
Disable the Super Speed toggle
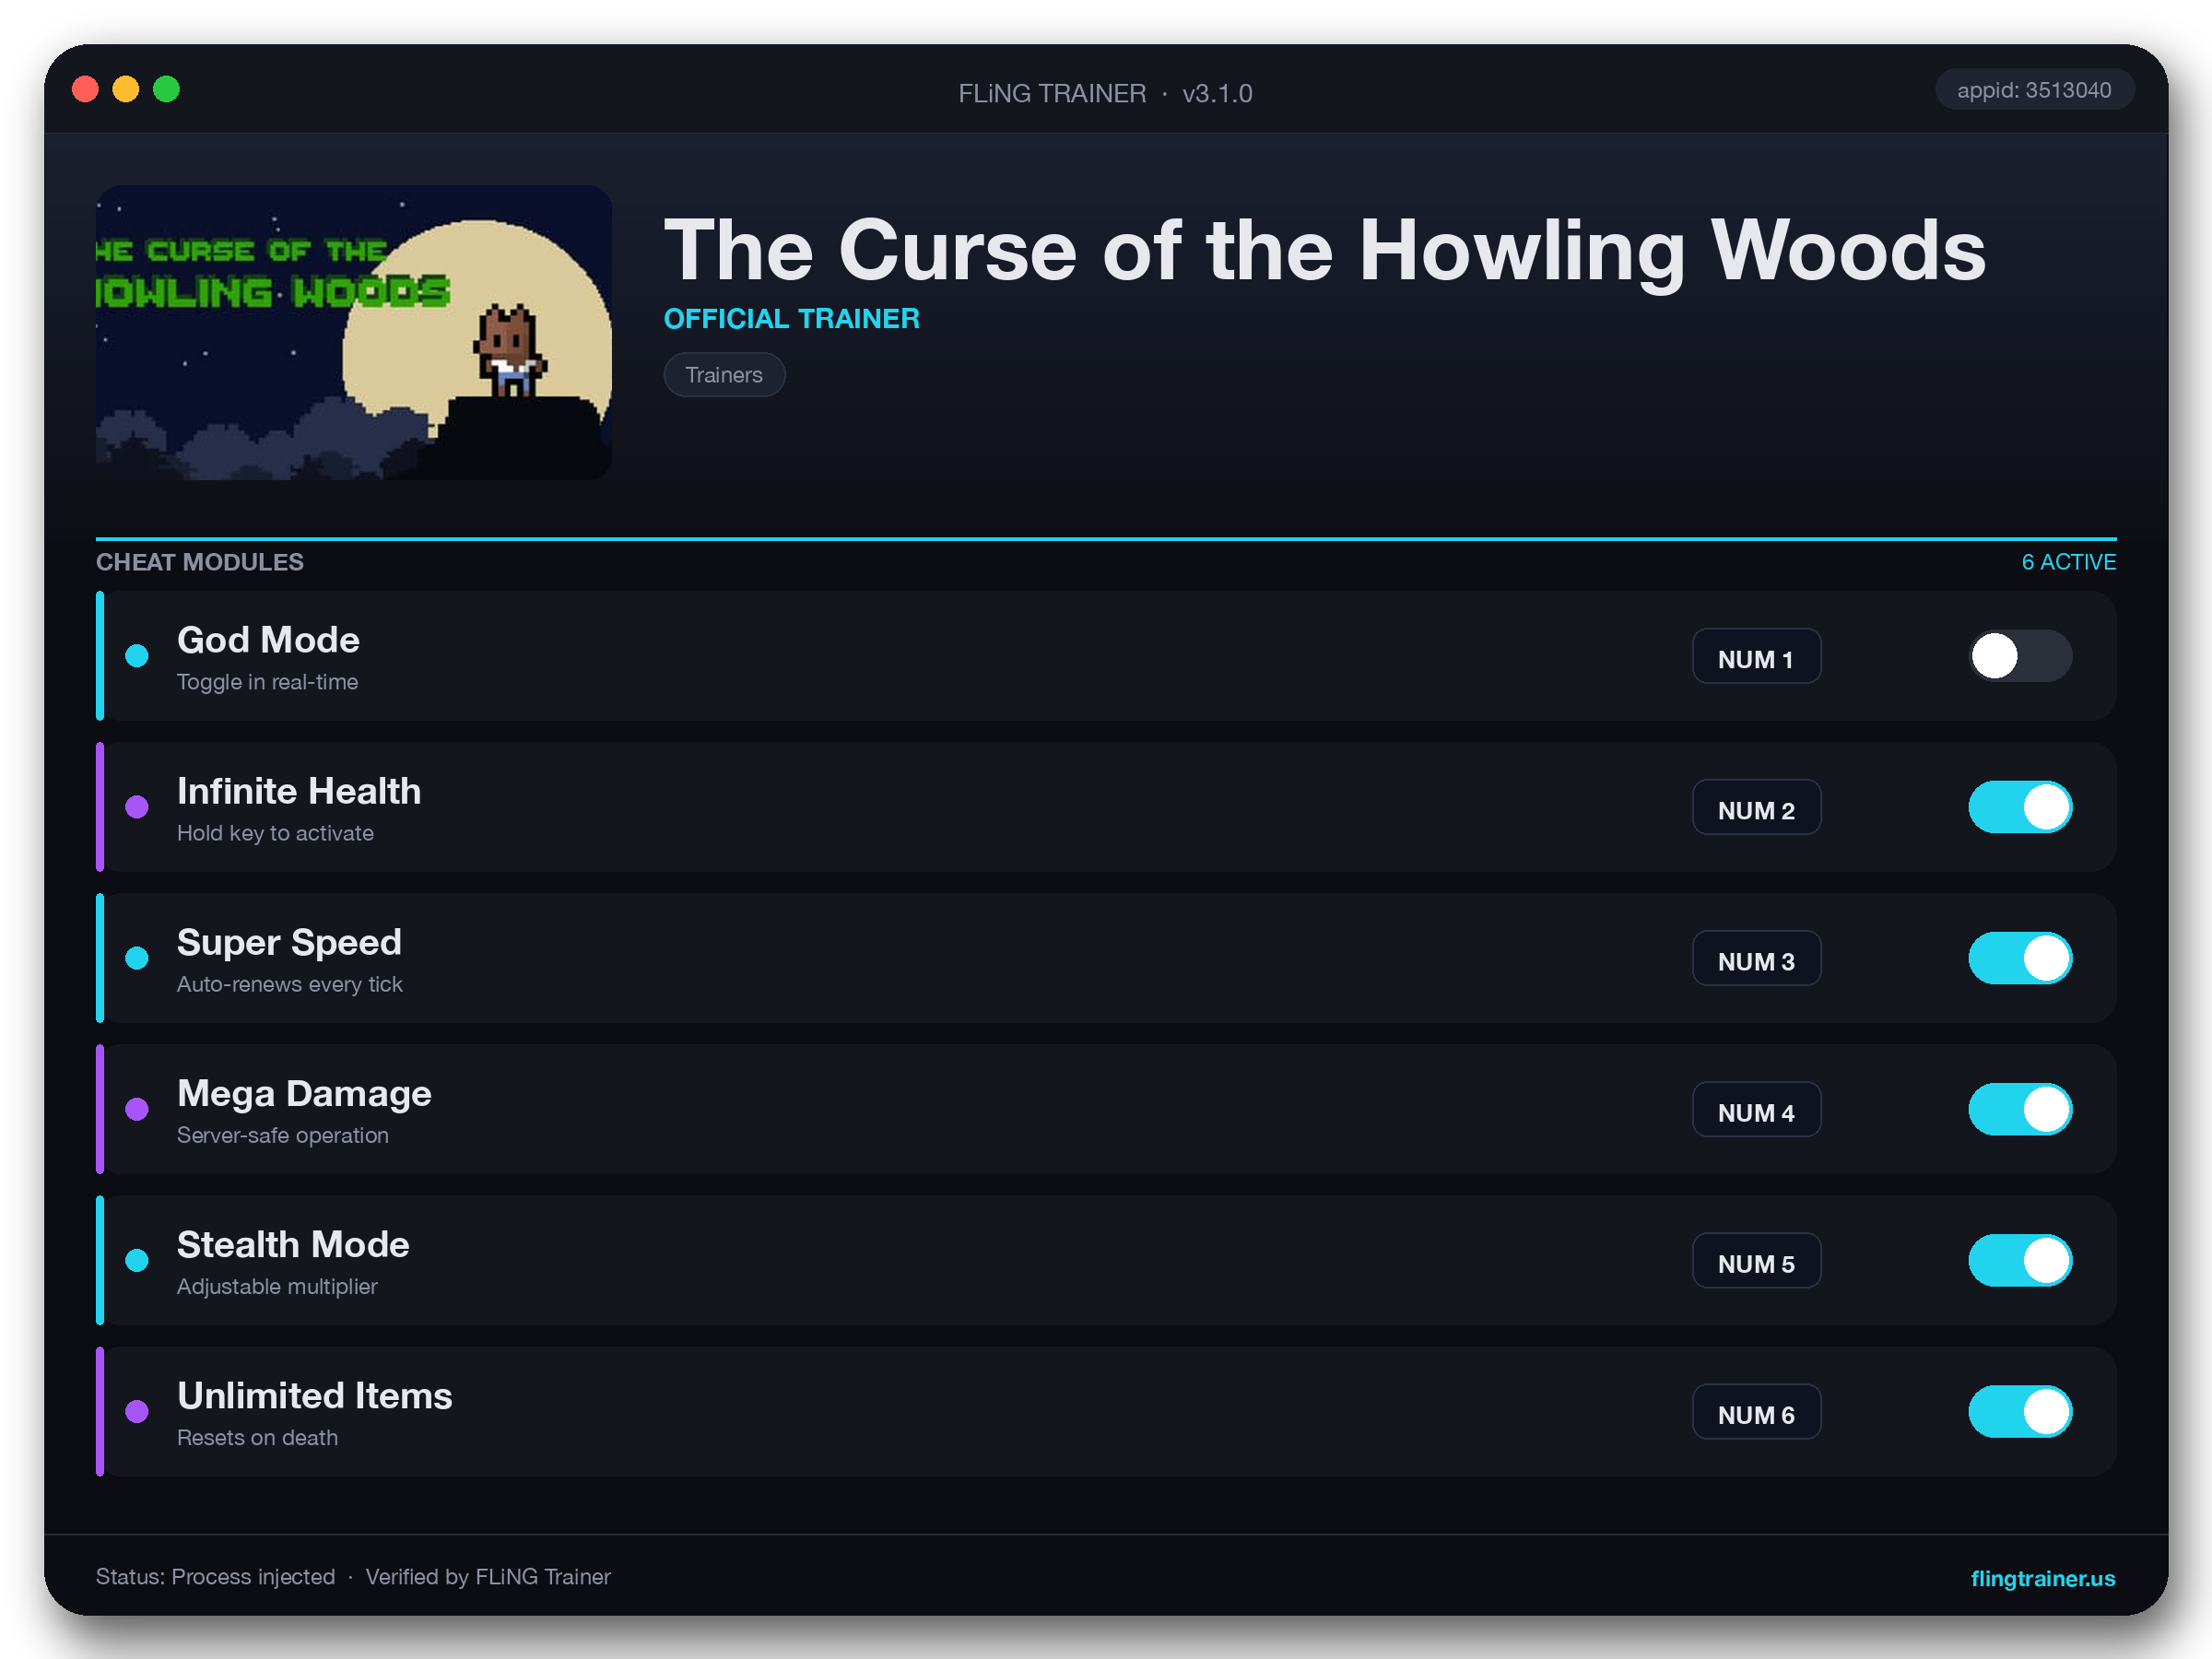pyautogui.click(x=2020, y=958)
